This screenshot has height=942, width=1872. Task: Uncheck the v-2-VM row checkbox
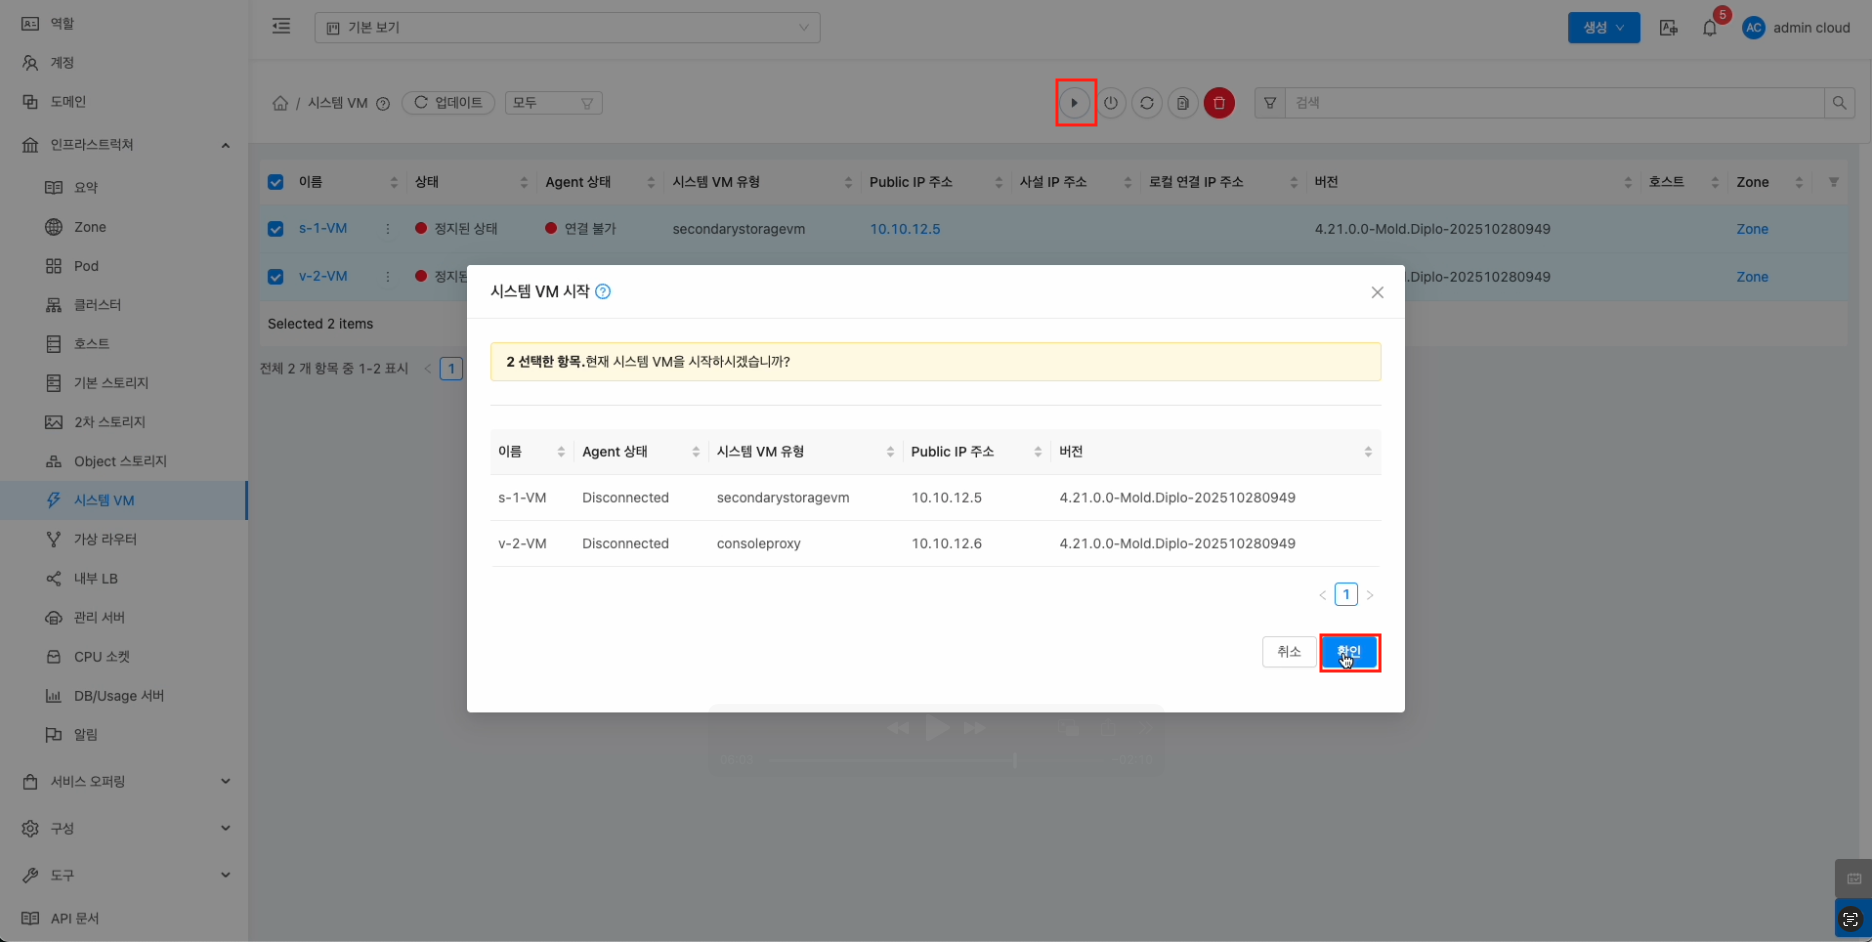[276, 277]
